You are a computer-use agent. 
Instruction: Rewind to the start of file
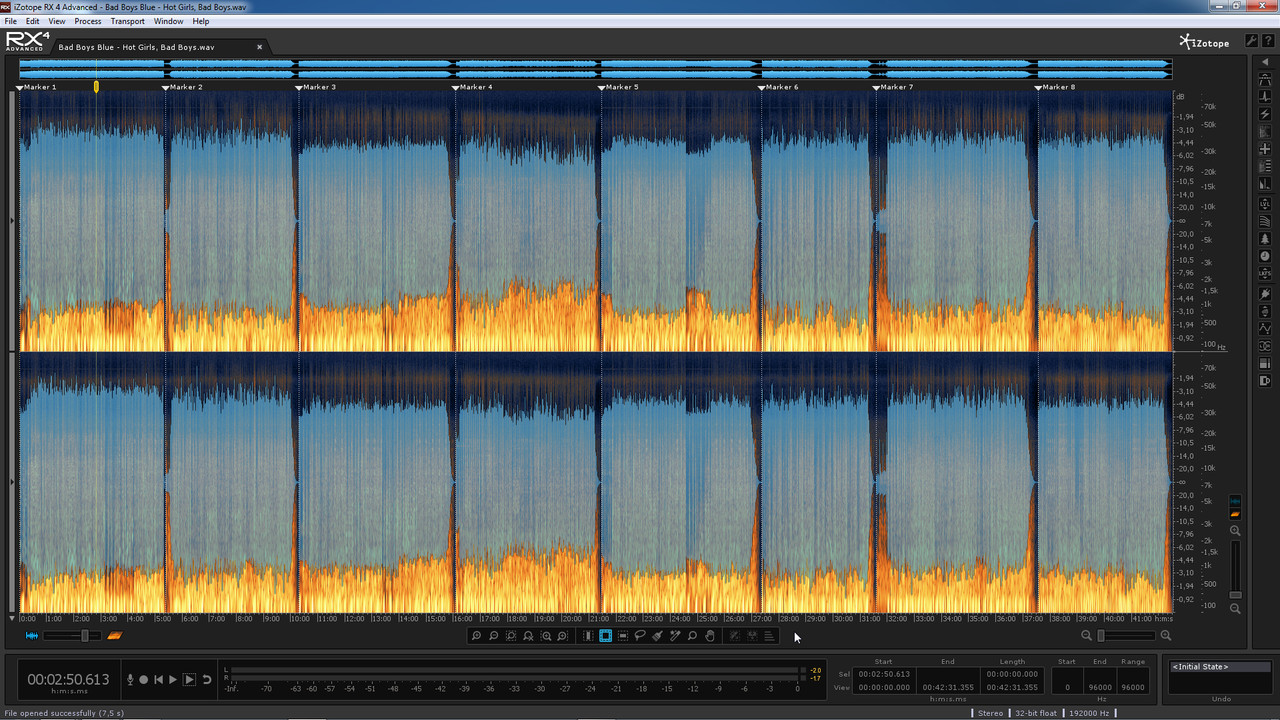click(x=158, y=680)
